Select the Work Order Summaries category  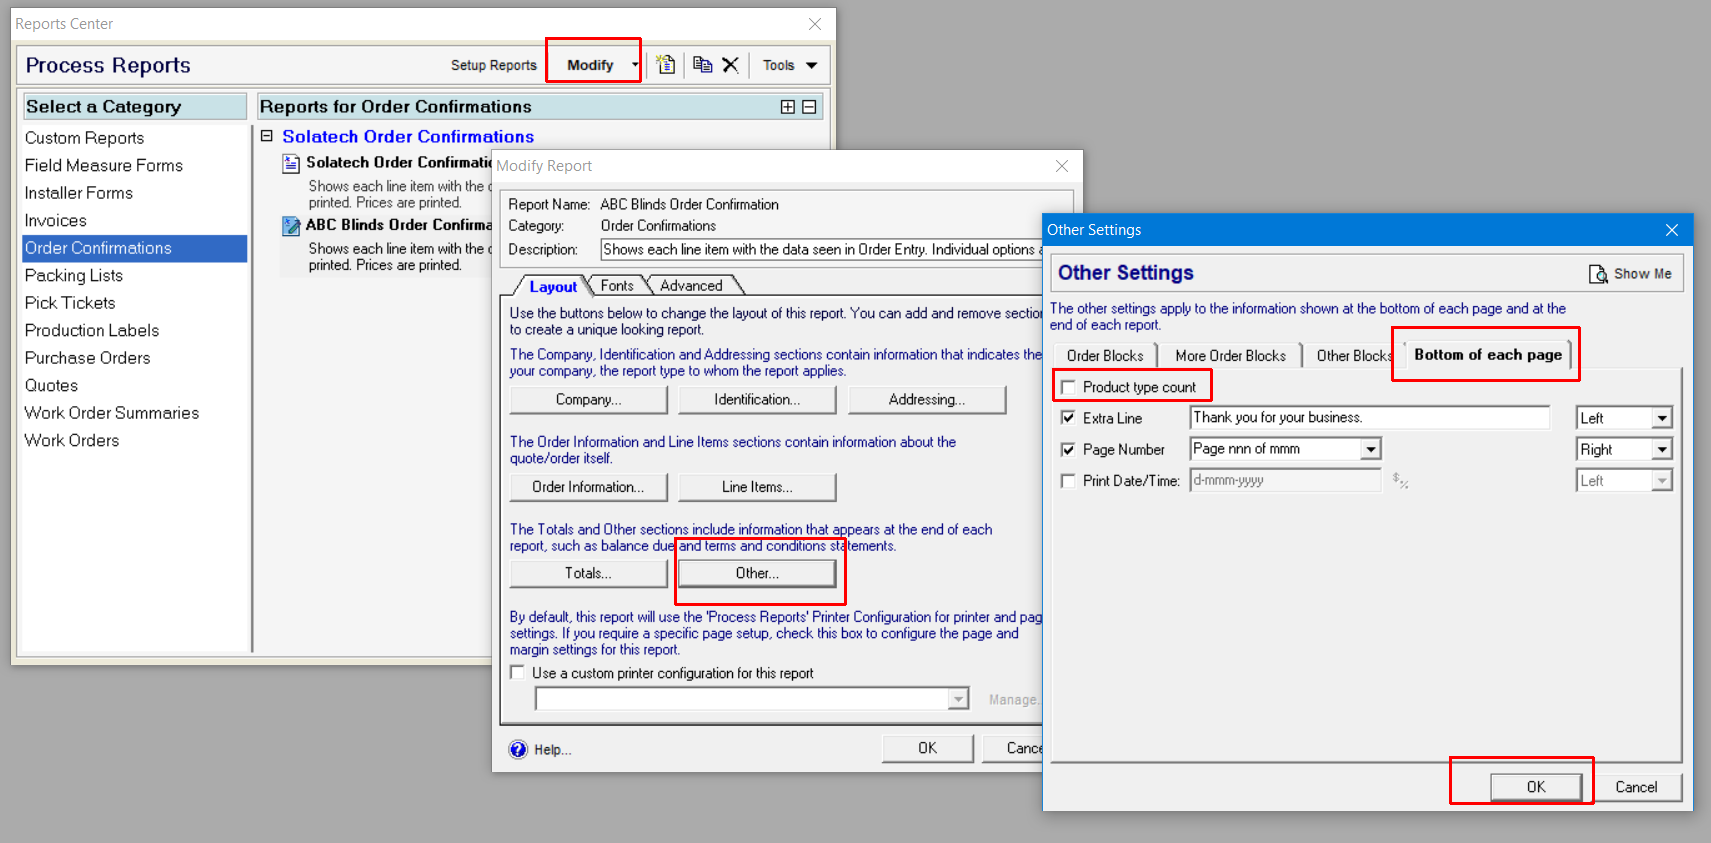pyautogui.click(x=112, y=413)
